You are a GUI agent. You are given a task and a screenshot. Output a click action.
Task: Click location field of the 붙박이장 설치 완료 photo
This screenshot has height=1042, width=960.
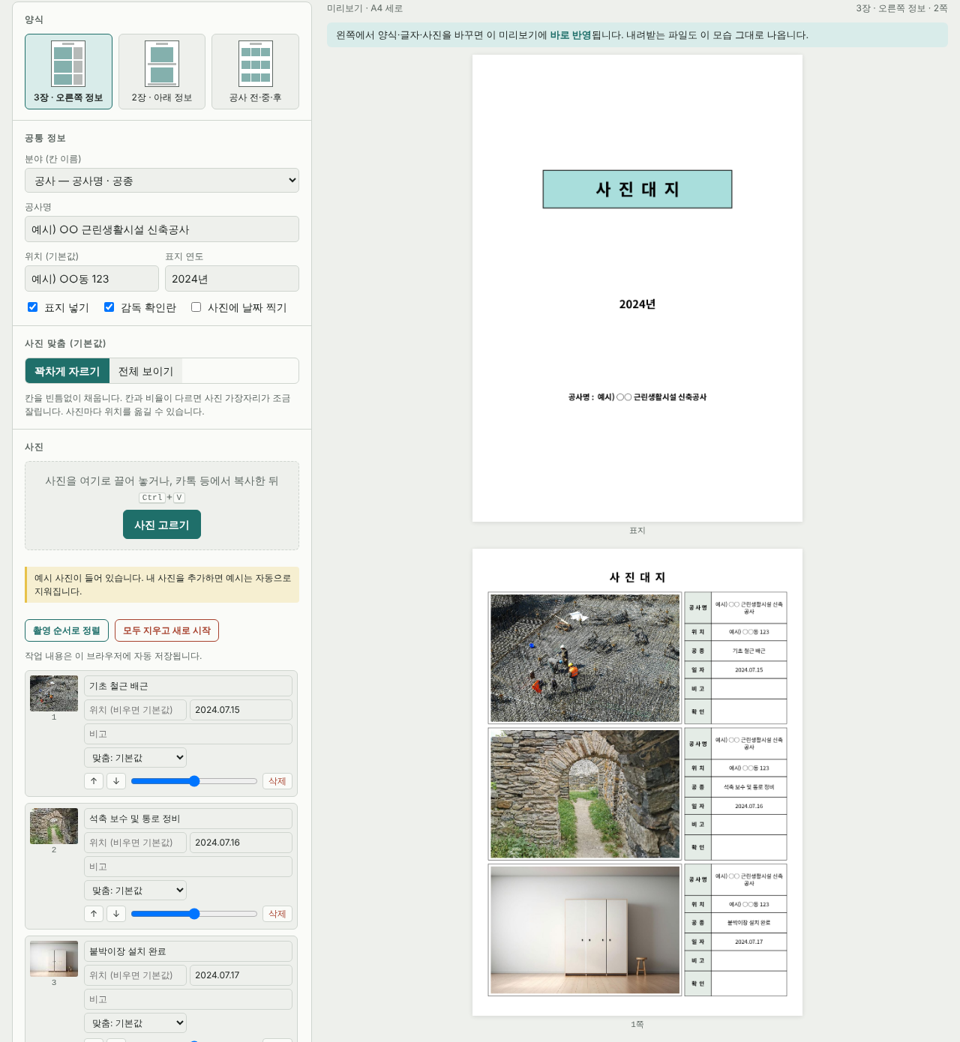(136, 976)
